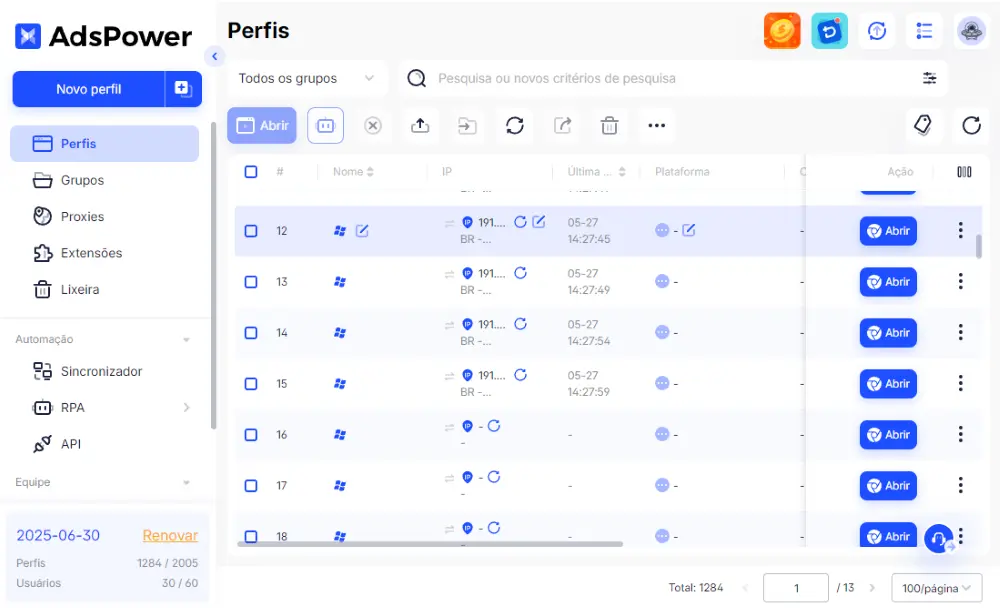Open the task list icon in header
Screen dimensions: 1000x608
point(924,31)
